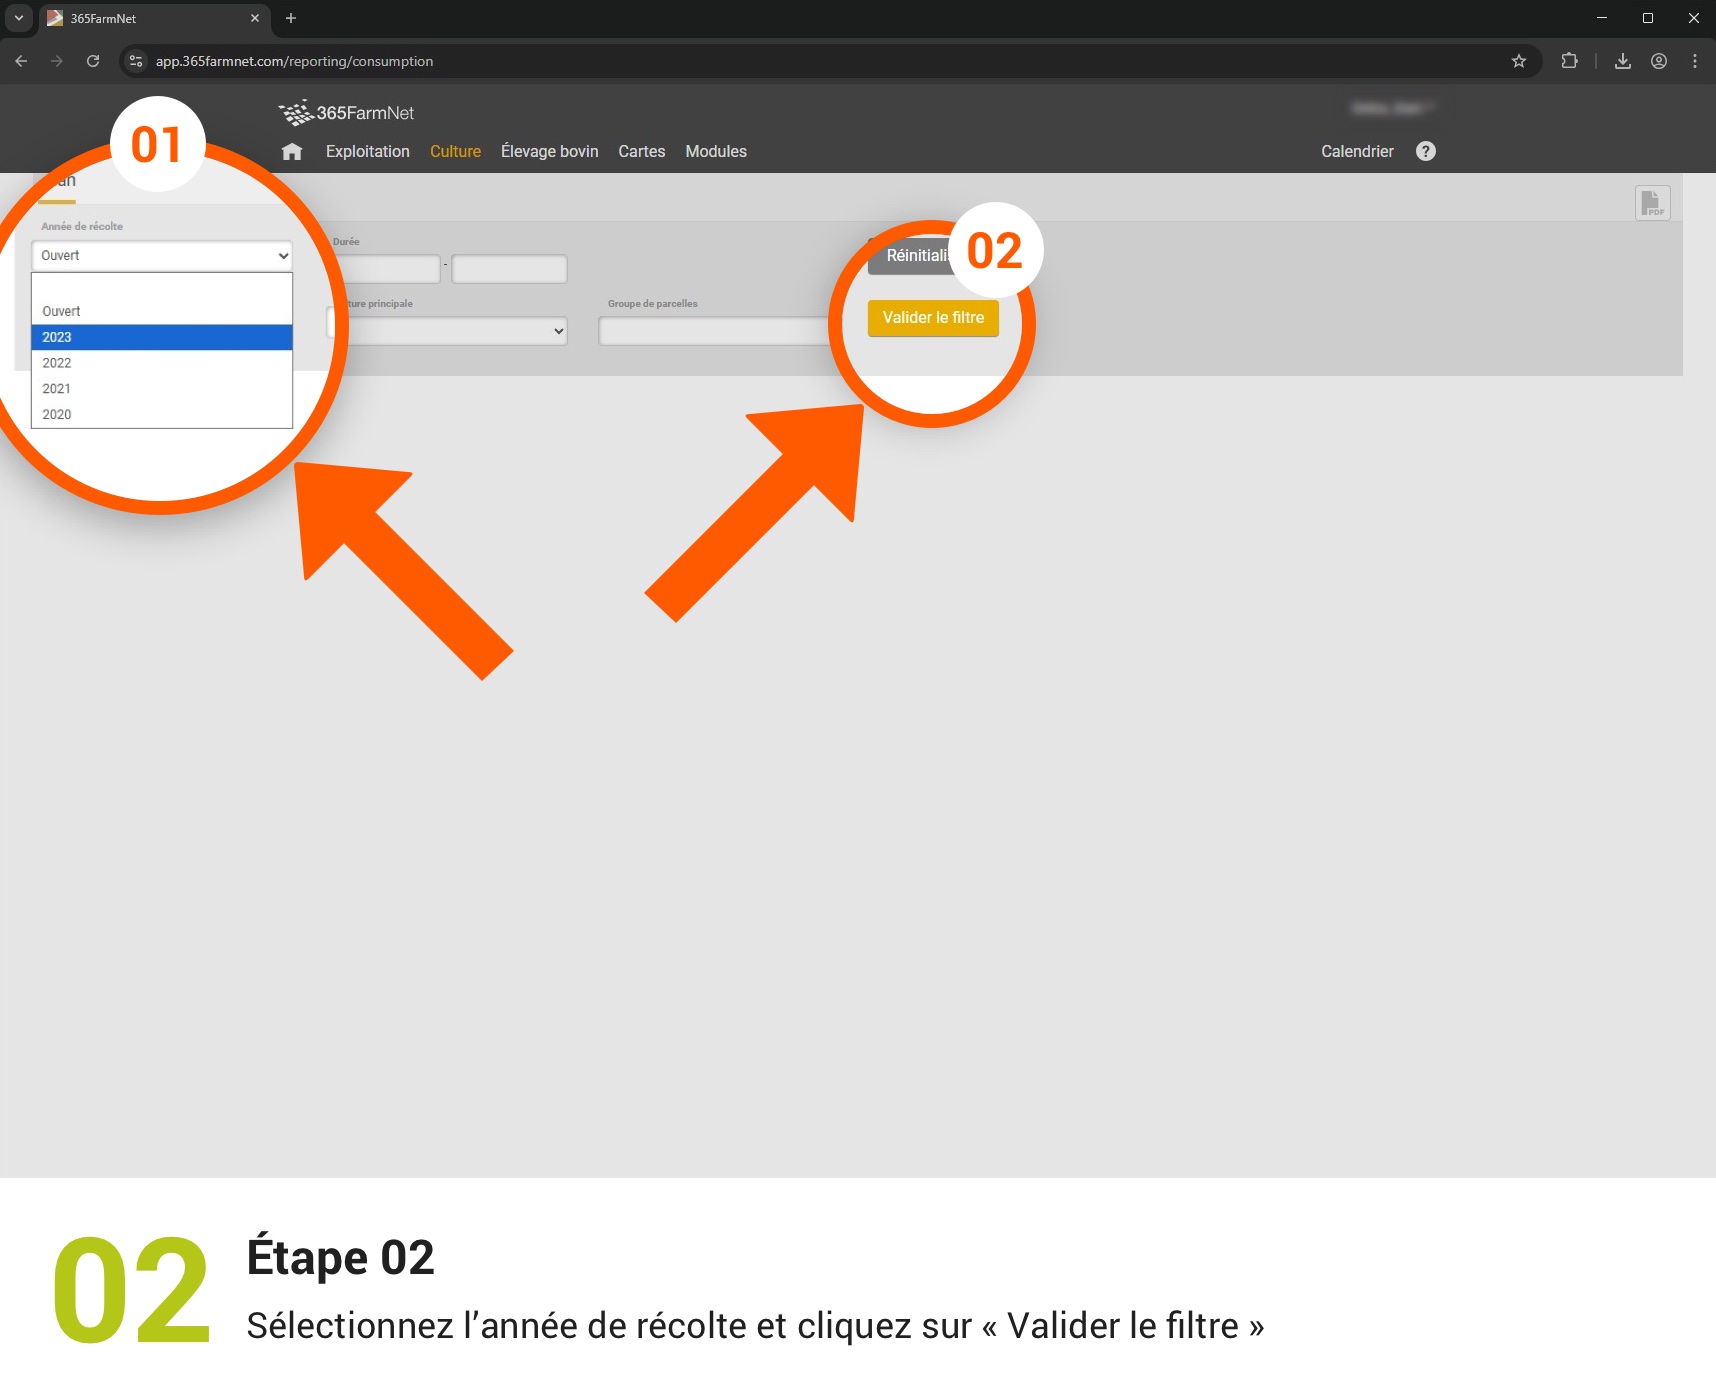Open the browser profile icon
1716x1392 pixels.
(1659, 61)
